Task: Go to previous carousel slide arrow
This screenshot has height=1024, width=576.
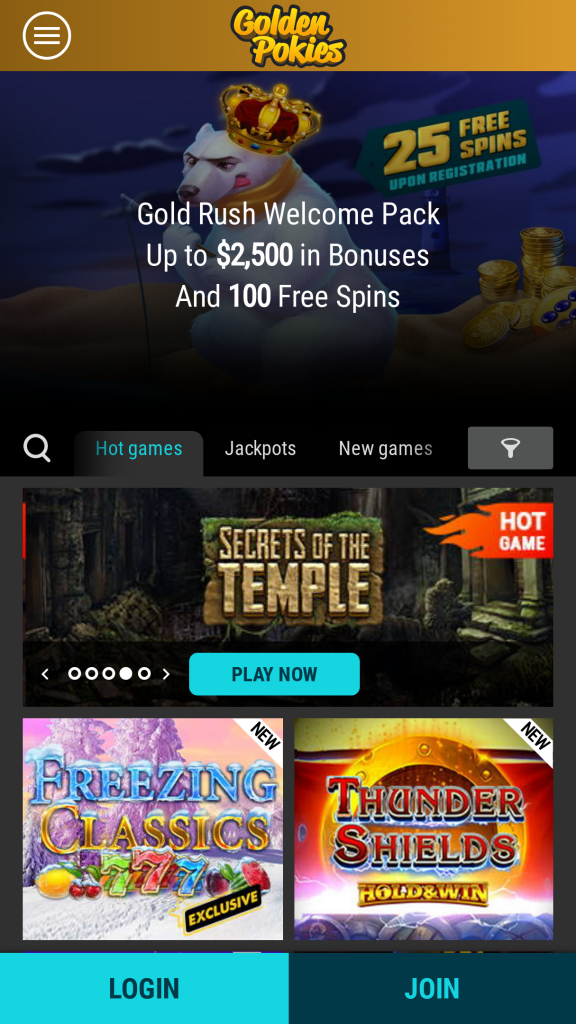Action: (45, 674)
